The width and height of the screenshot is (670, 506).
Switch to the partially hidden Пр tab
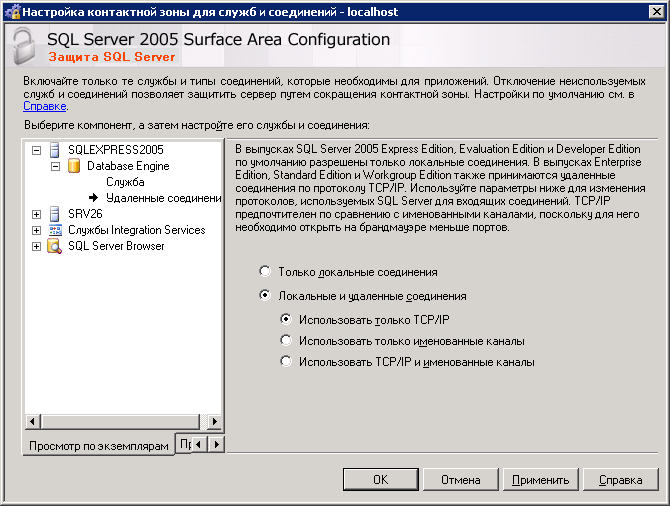(x=184, y=444)
